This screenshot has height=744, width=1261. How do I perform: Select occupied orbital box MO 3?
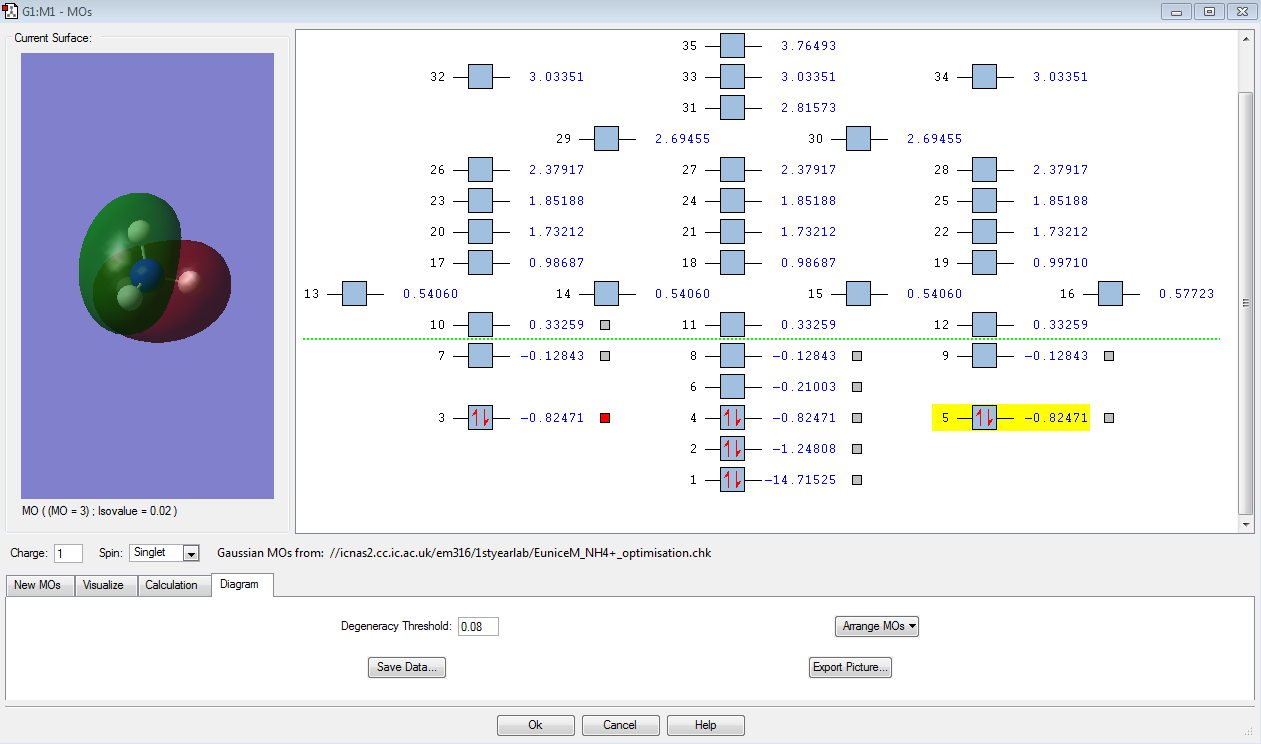pos(481,417)
